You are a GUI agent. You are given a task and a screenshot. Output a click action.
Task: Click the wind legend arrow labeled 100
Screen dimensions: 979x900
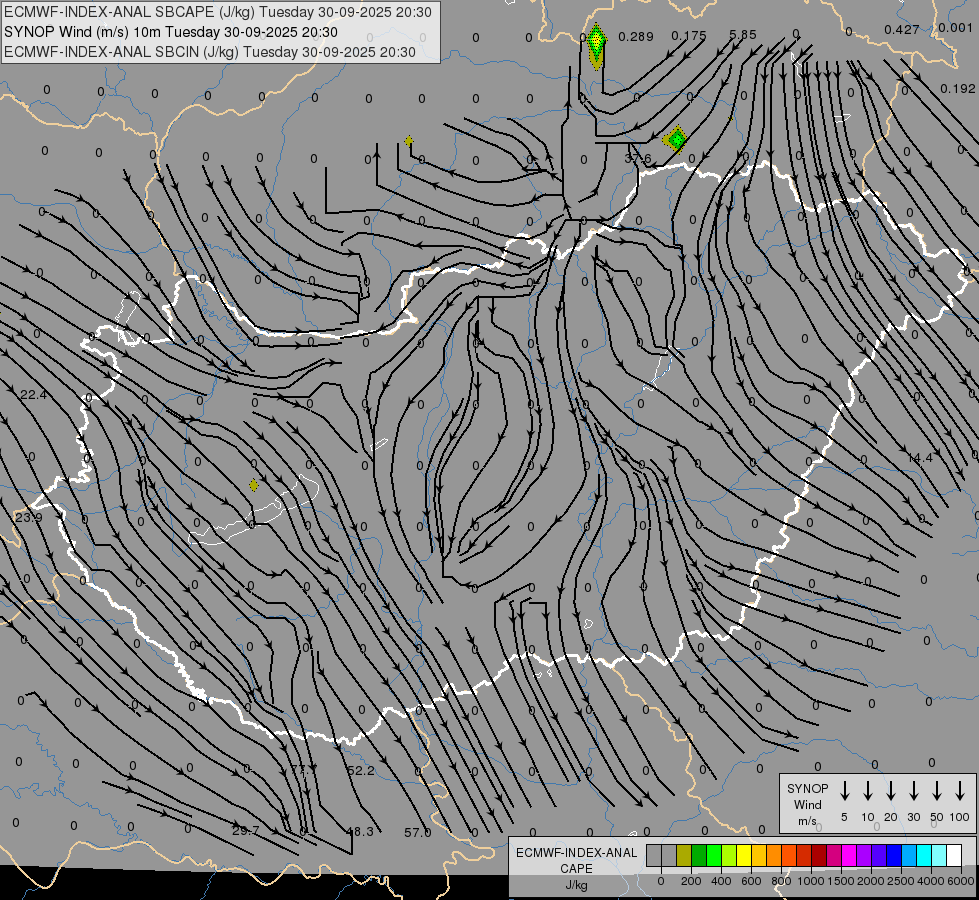click(x=960, y=791)
